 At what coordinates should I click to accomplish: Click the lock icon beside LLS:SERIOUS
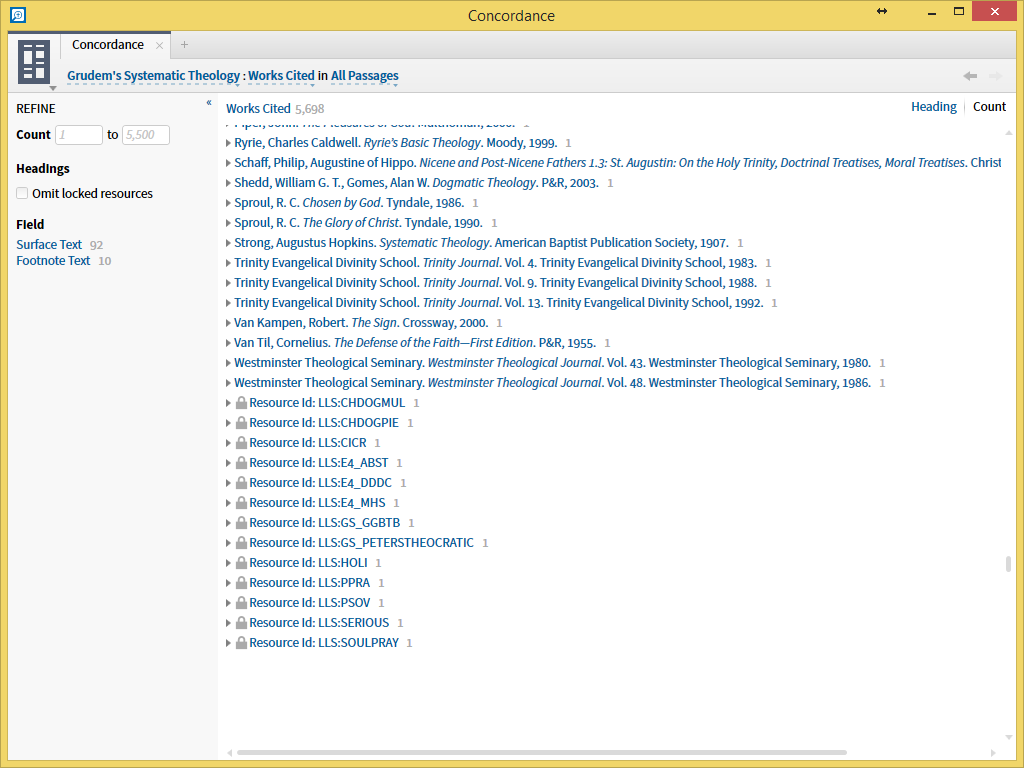(241, 623)
